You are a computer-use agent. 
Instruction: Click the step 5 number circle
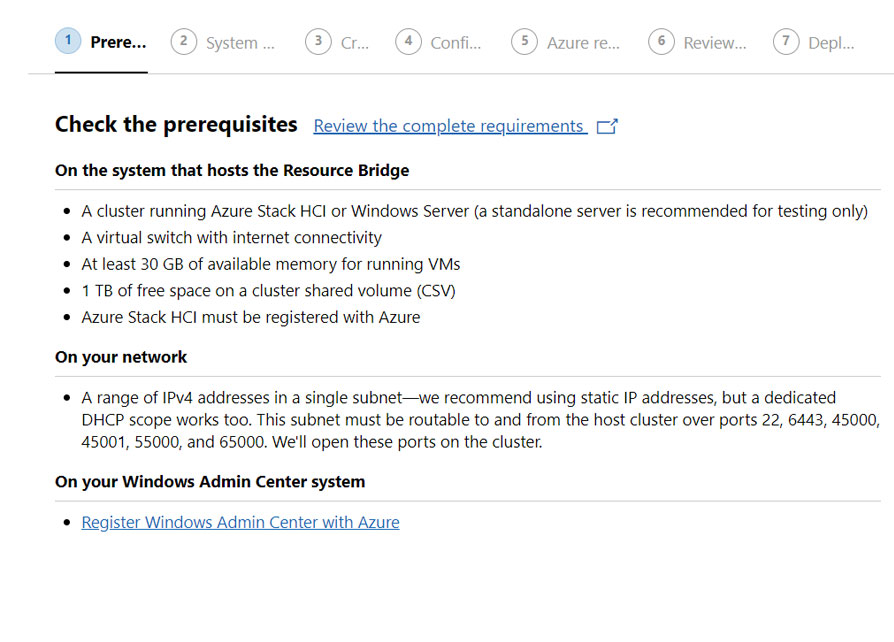tap(525, 42)
